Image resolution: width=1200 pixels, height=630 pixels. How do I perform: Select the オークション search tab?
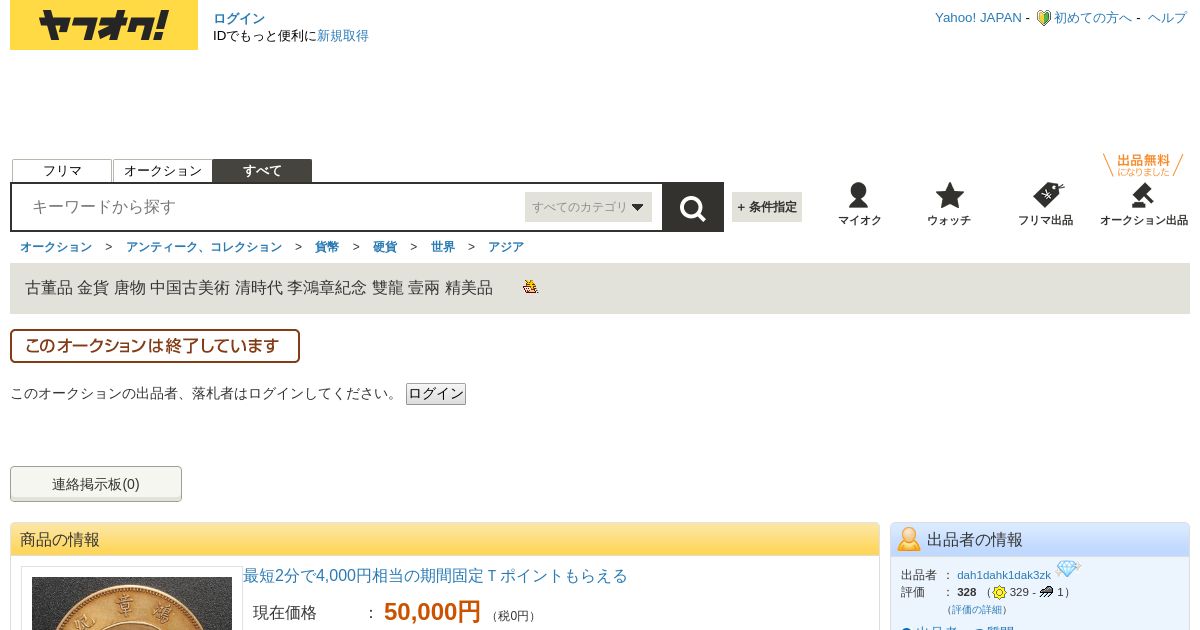[163, 171]
